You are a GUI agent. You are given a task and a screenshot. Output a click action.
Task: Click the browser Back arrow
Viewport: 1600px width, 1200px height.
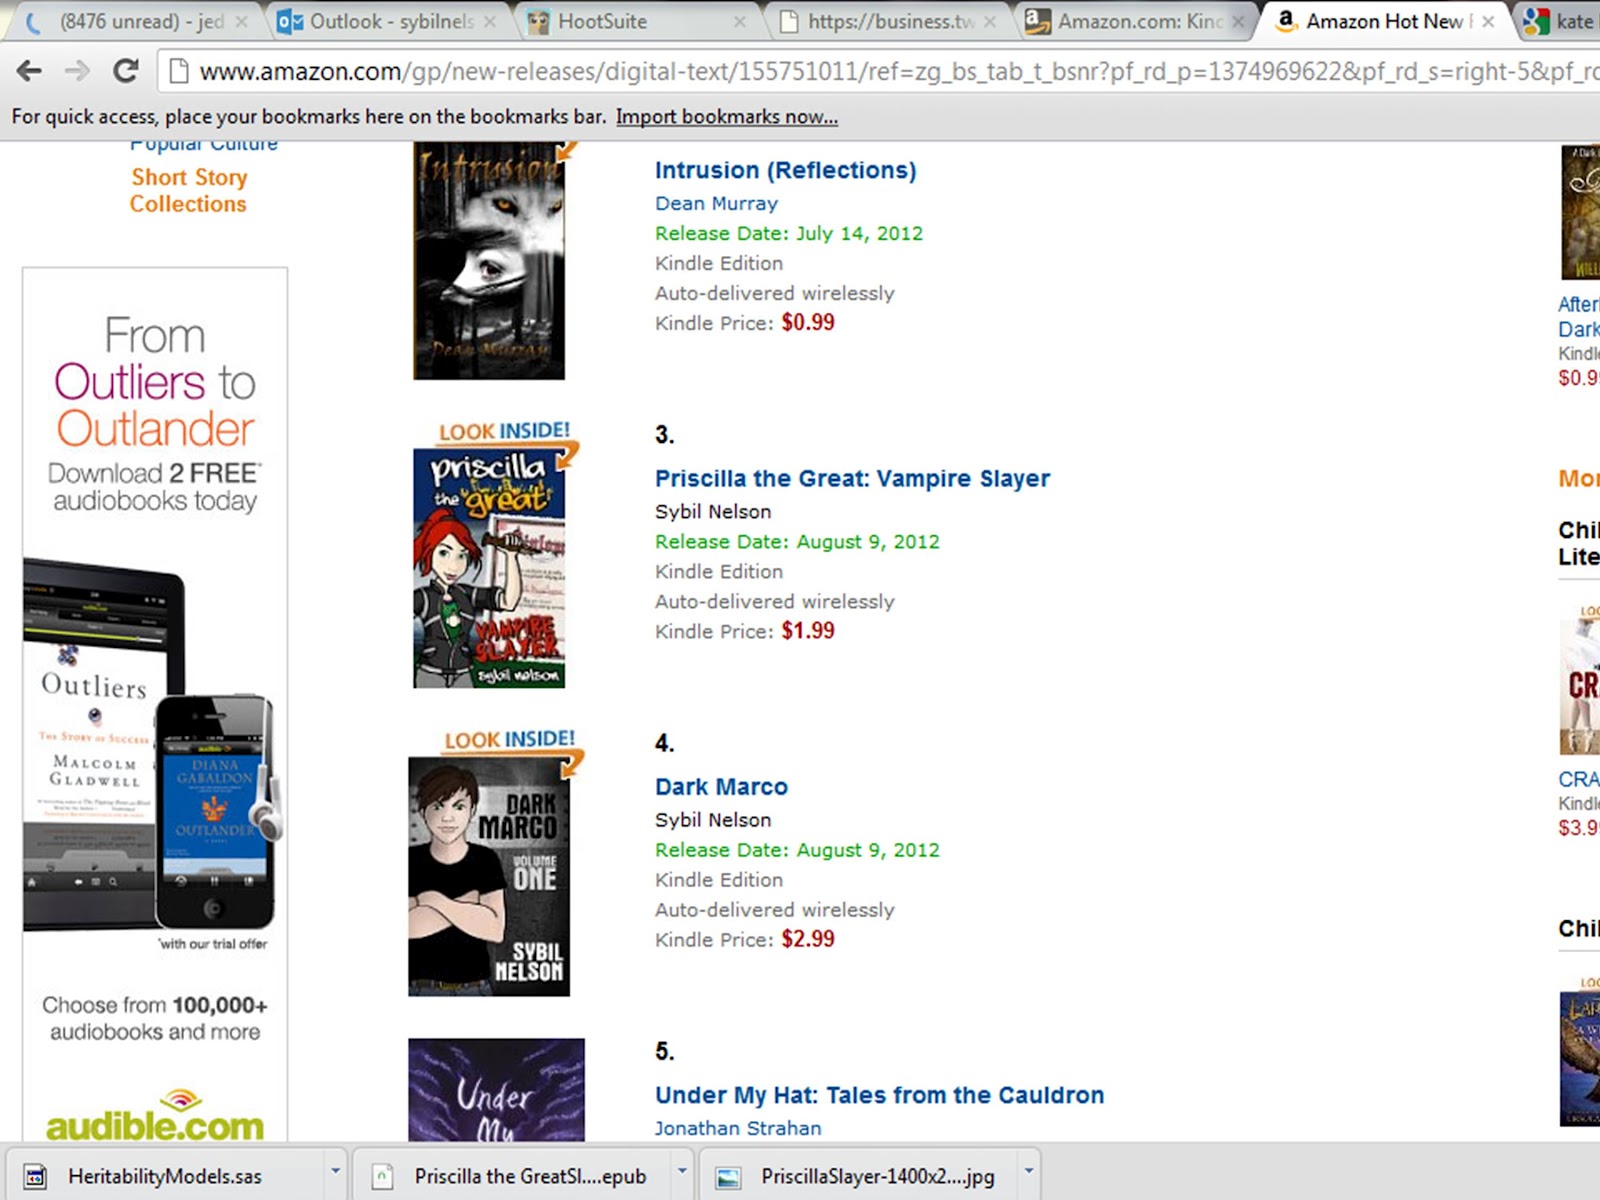(30, 71)
